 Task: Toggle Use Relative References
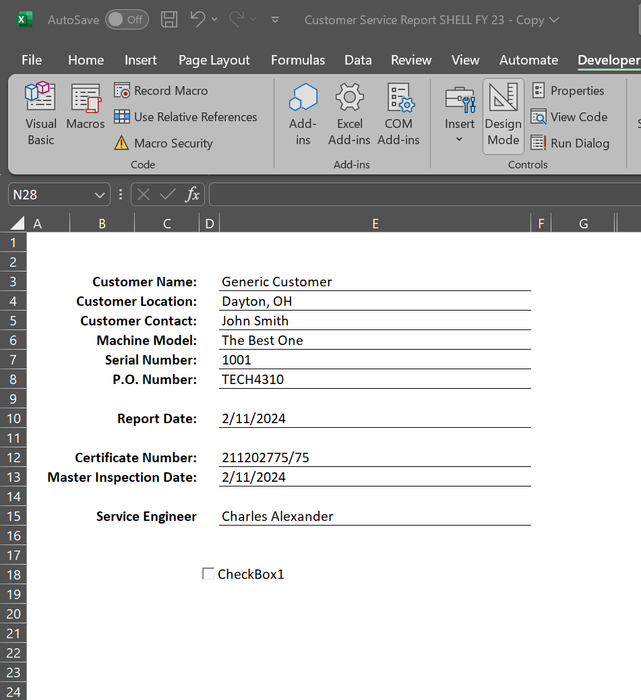[x=185, y=117]
